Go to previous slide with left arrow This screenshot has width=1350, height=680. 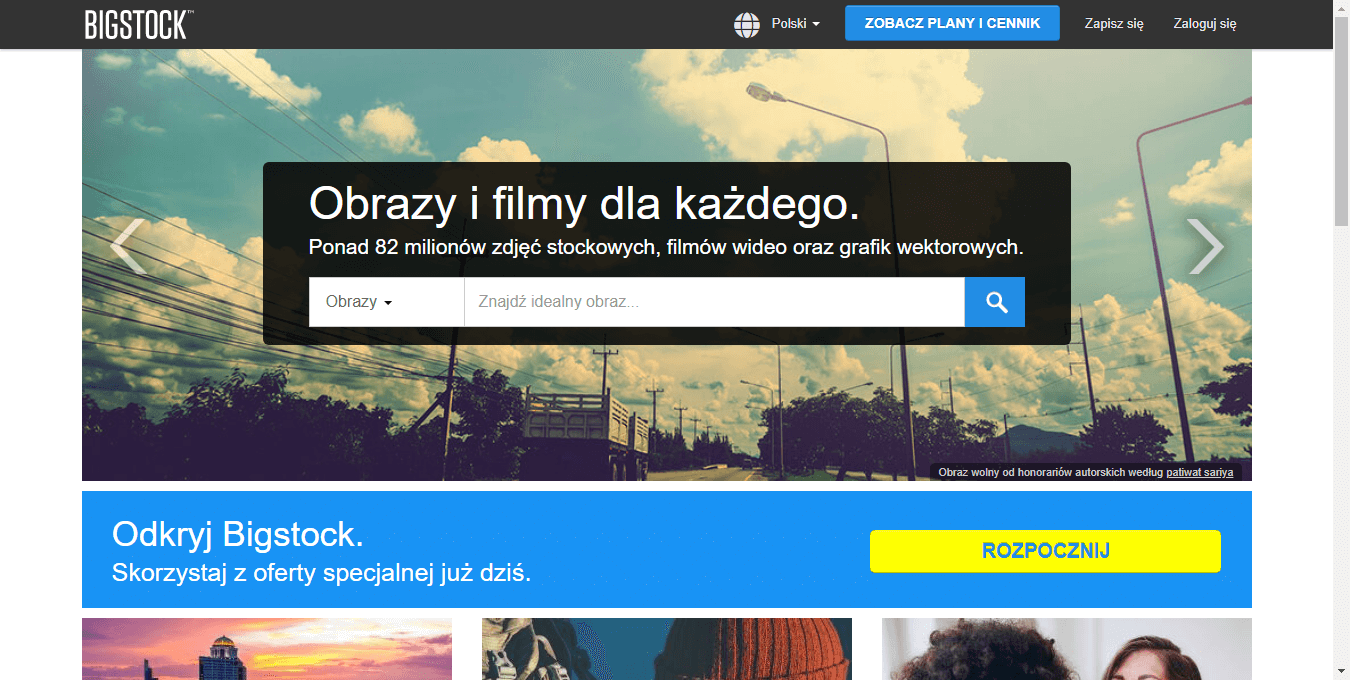pyautogui.click(x=128, y=246)
